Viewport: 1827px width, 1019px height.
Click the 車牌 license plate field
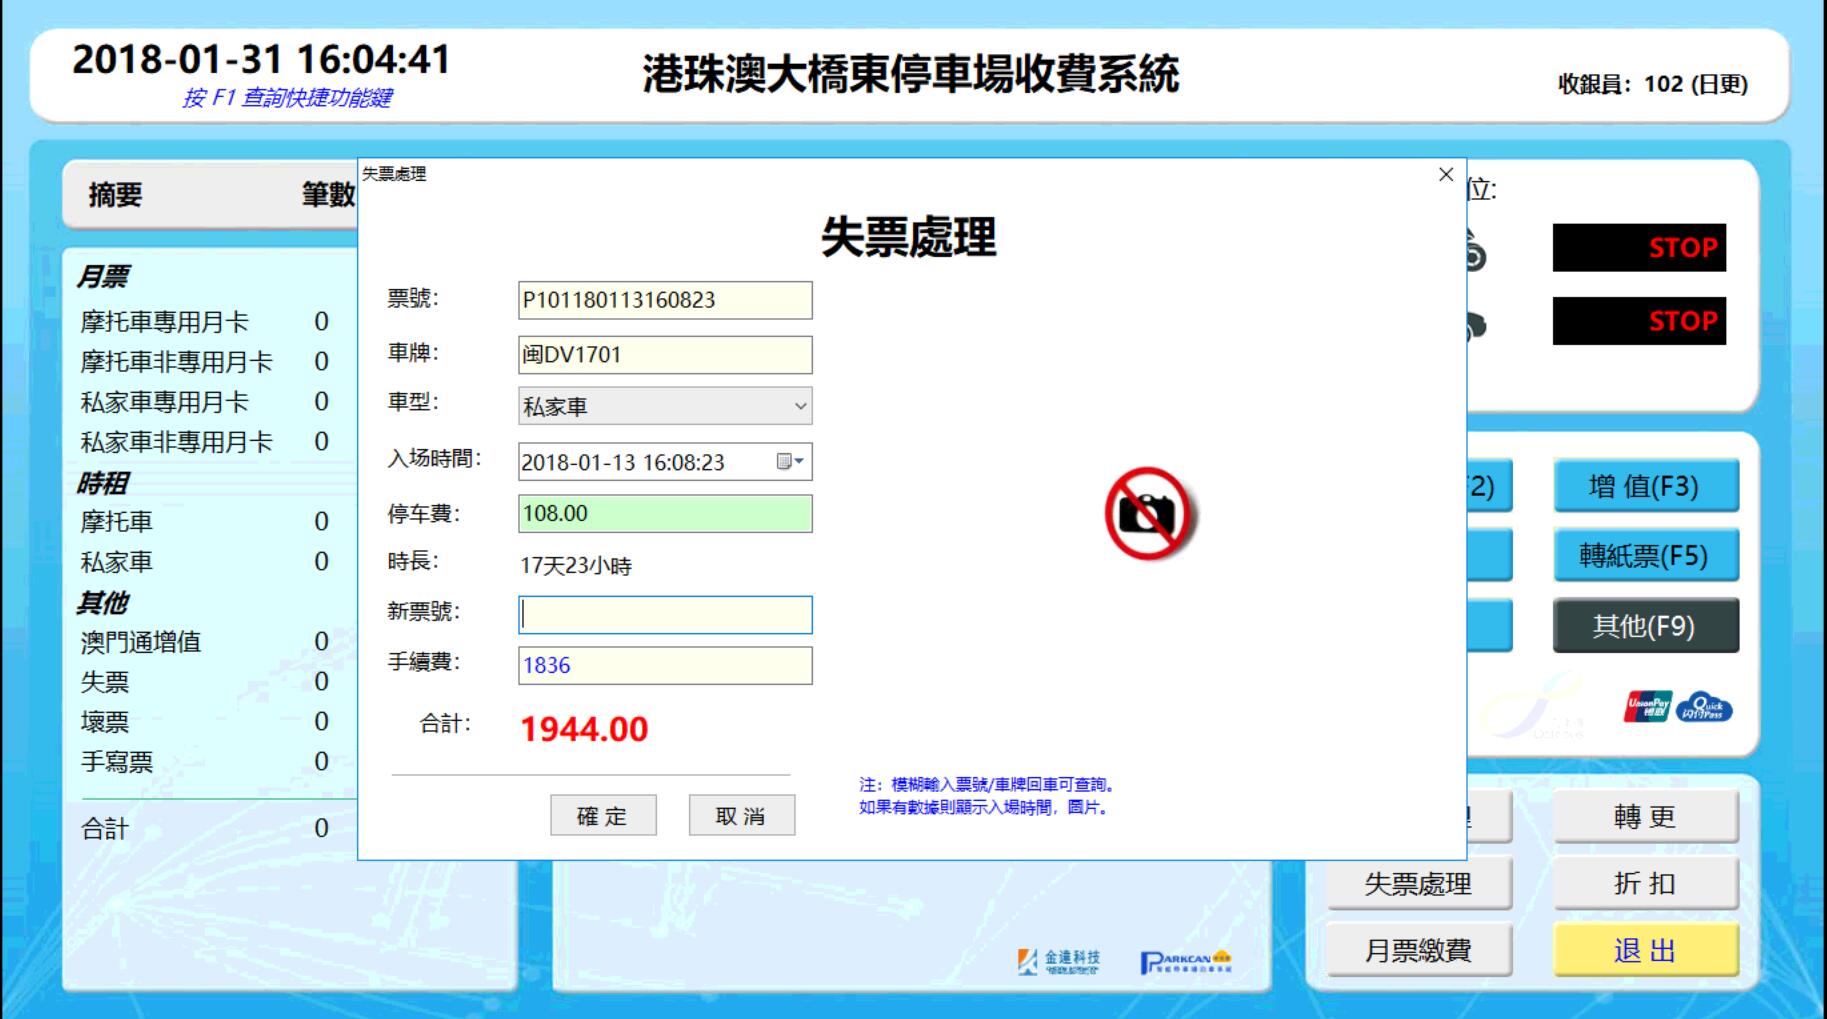(665, 355)
